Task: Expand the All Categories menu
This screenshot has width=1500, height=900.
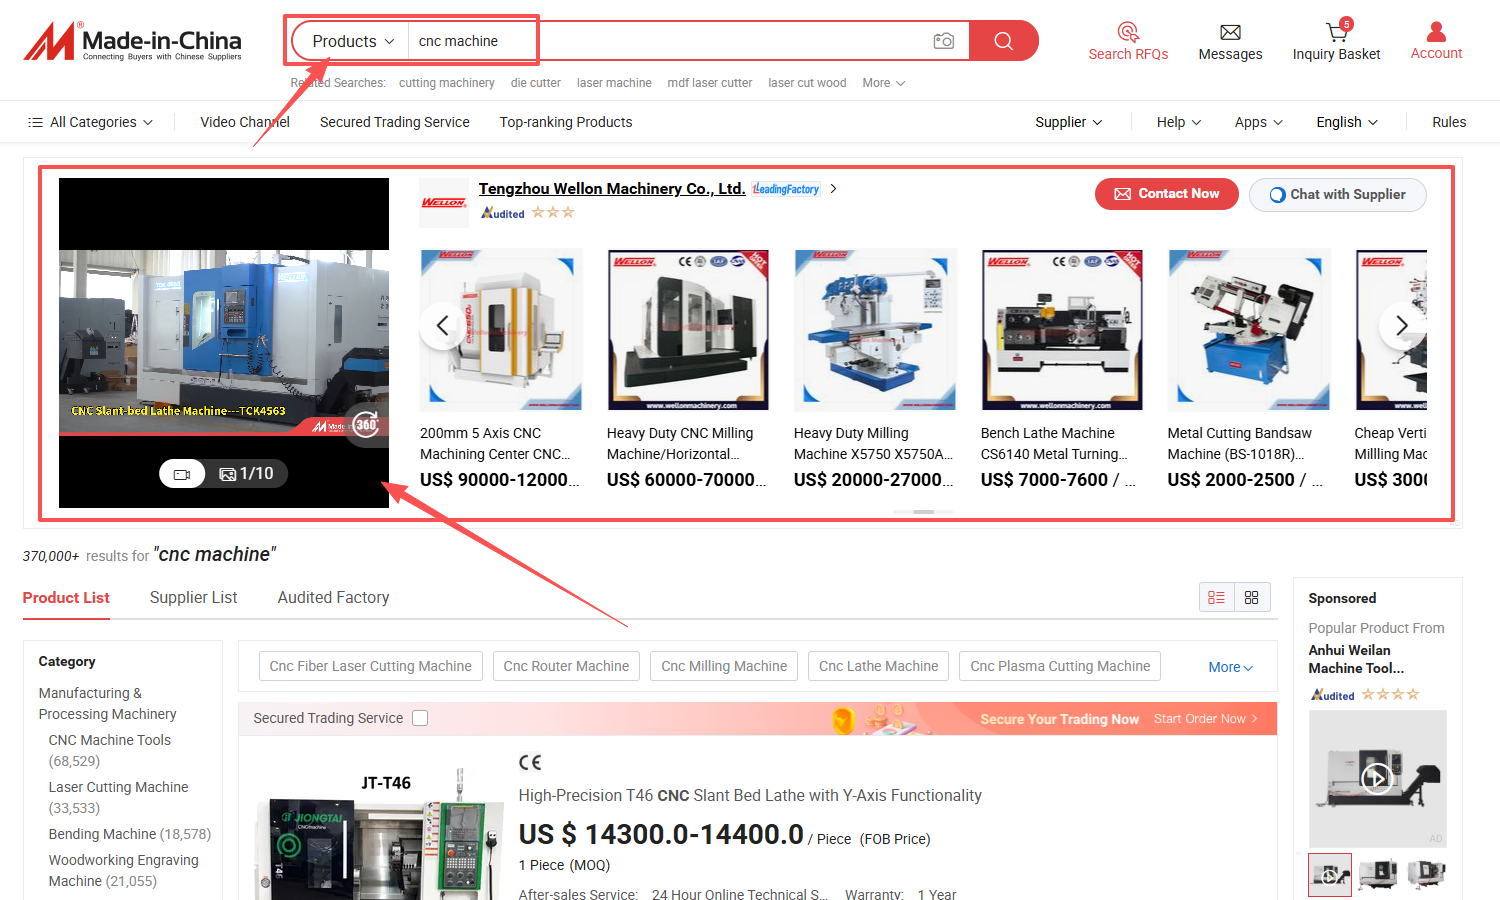Action: 91,122
